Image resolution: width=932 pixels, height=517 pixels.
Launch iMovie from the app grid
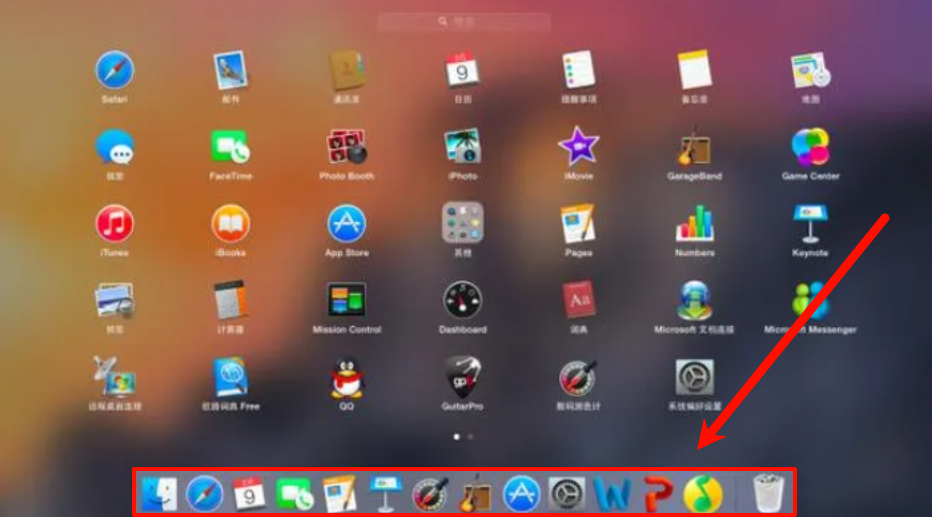tap(578, 147)
